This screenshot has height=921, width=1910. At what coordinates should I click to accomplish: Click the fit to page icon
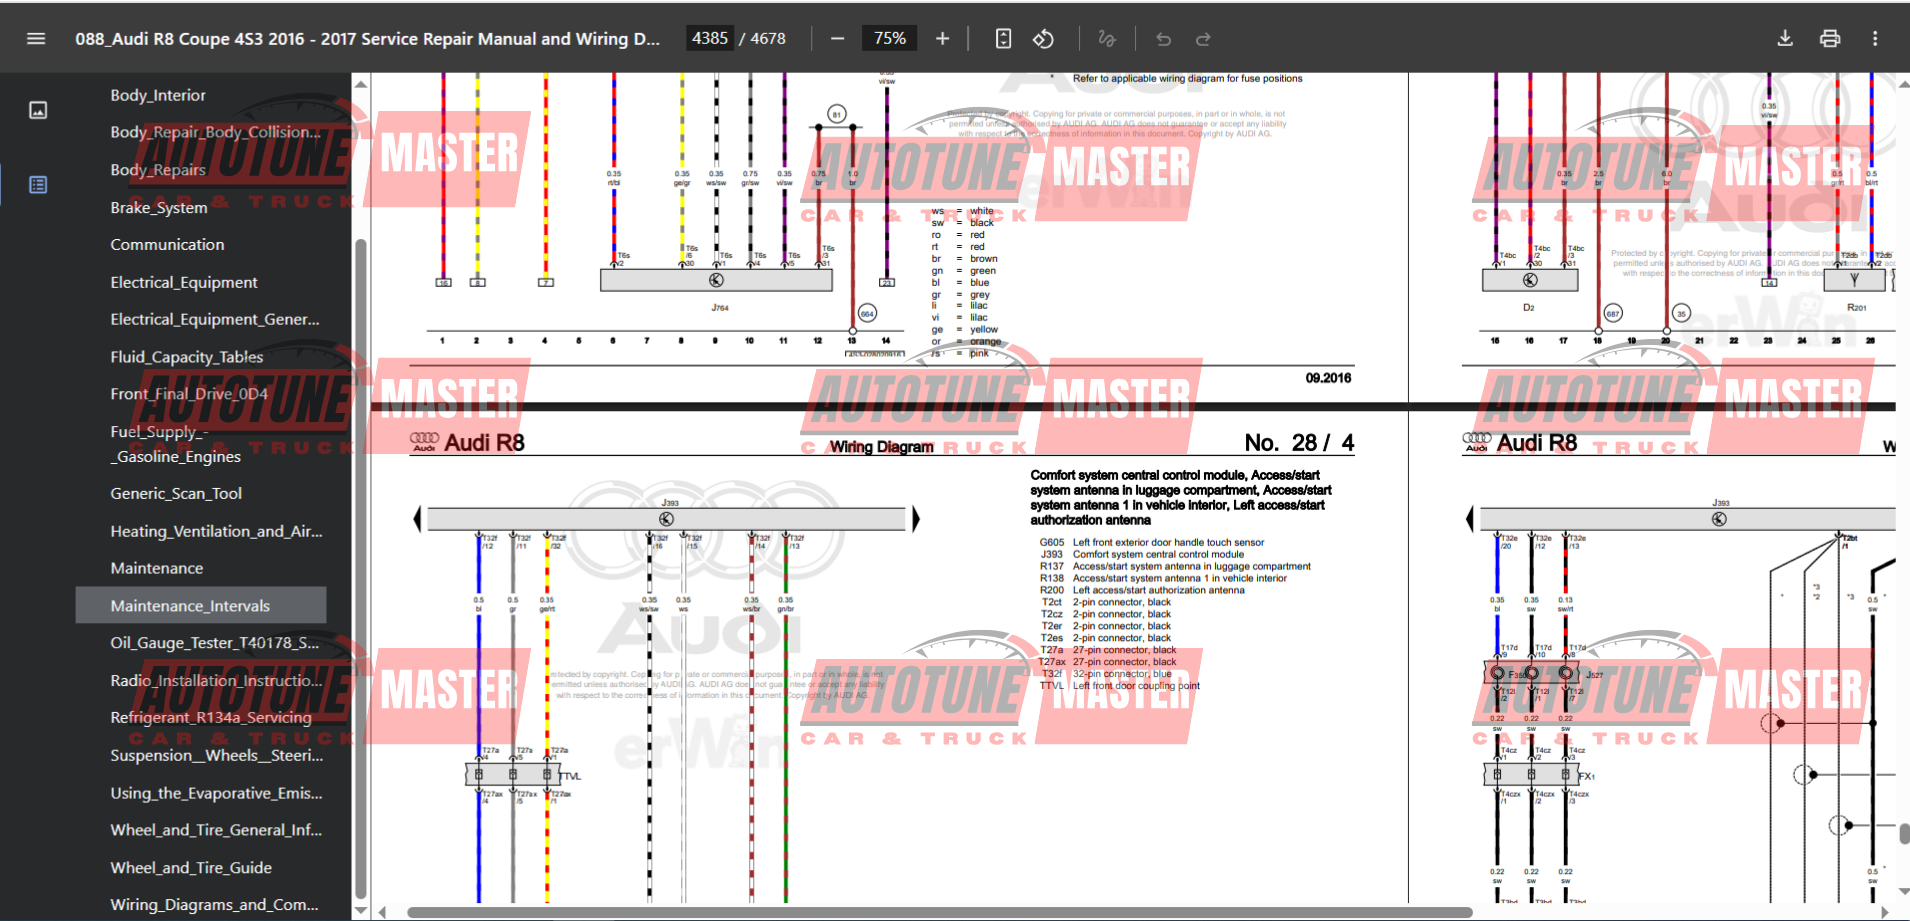pos(1003,39)
